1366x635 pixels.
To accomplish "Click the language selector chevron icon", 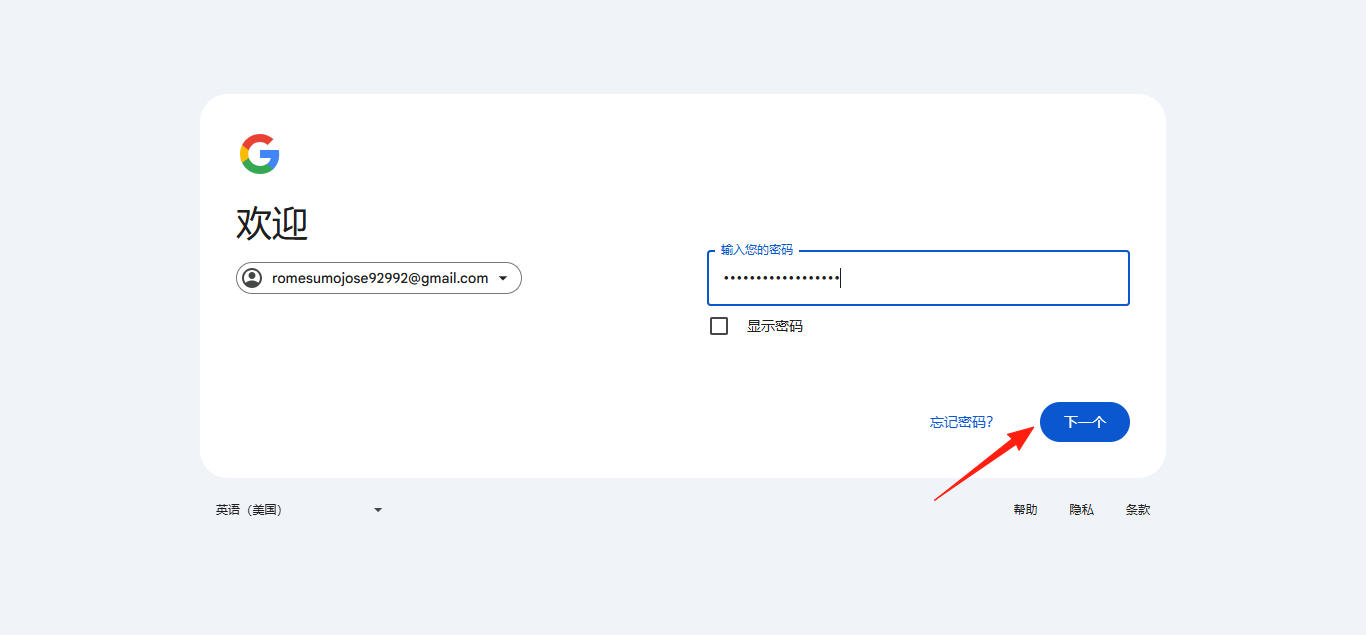I will [x=377, y=509].
